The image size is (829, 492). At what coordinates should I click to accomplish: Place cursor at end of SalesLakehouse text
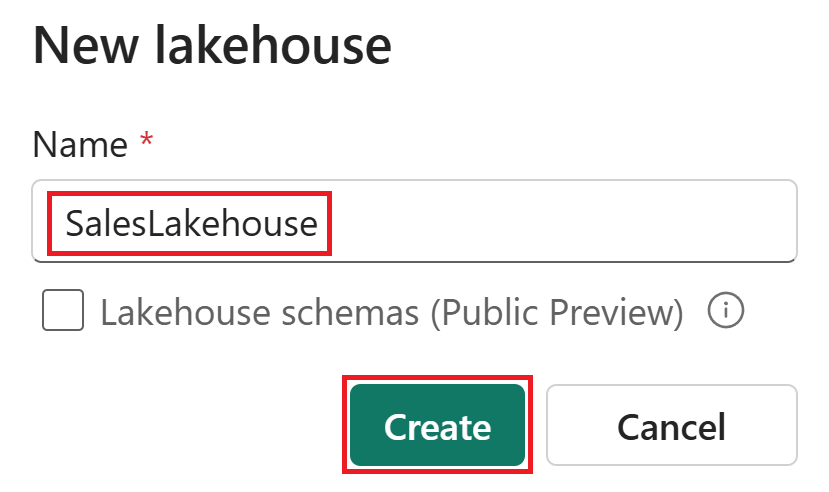(x=319, y=222)
